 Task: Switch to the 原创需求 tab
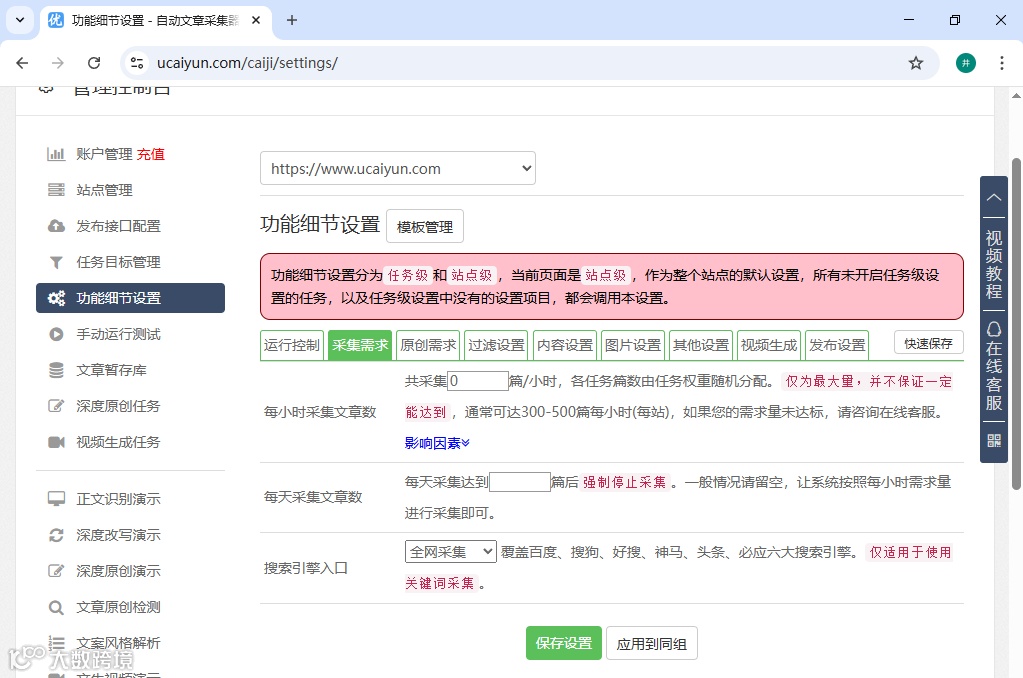click(428, 345)
